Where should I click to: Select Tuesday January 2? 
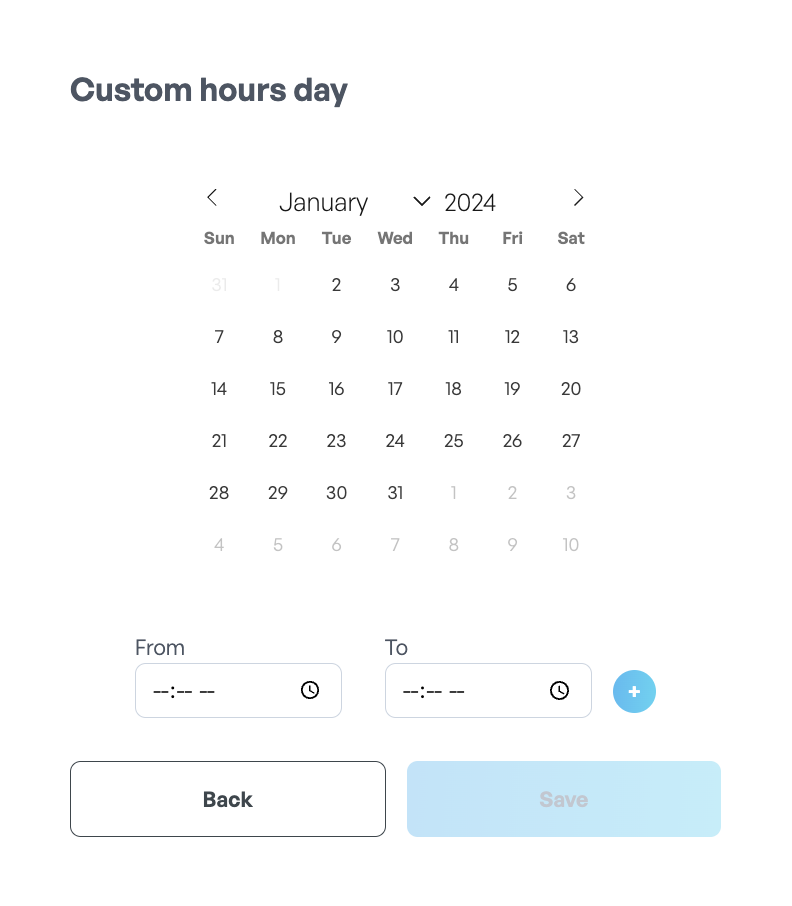336,285
